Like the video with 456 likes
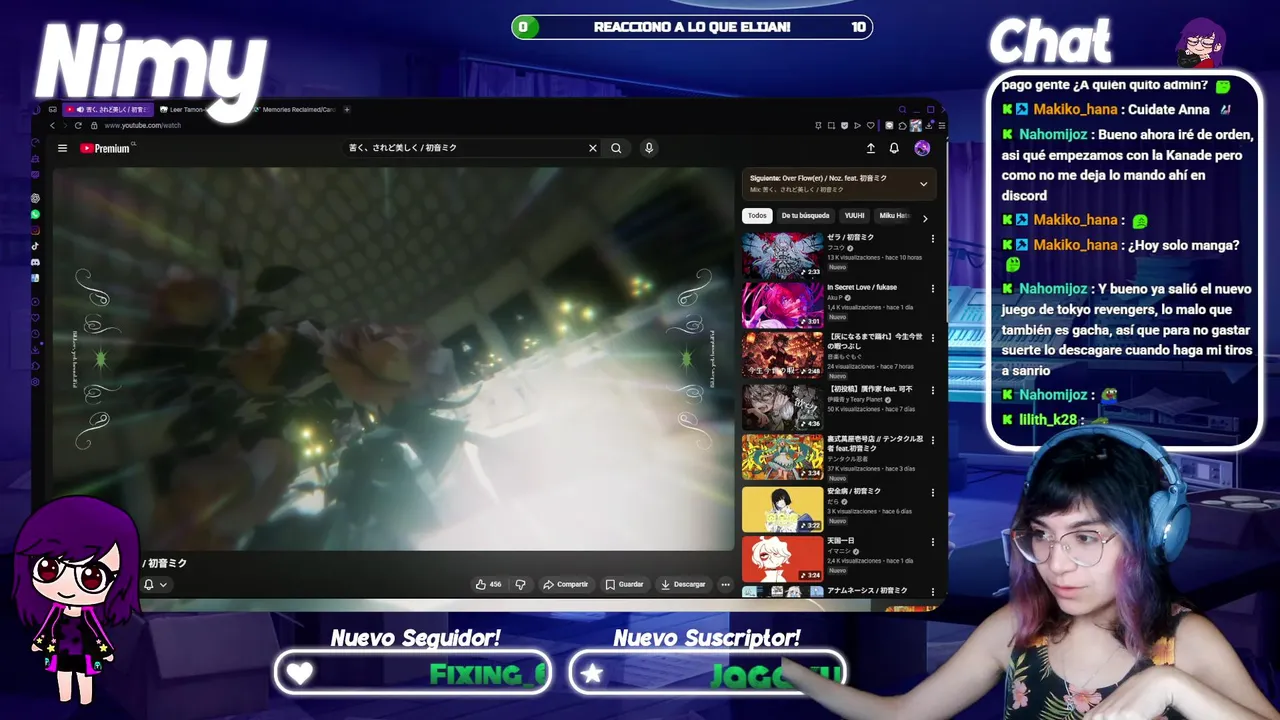The width and height of the screenshot is (1280, 720). coord(488,584)
